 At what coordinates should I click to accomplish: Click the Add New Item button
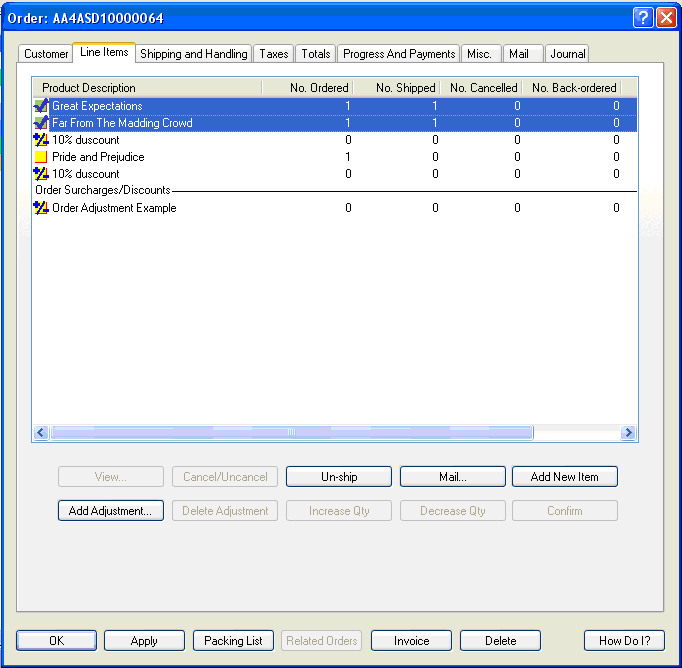point(564,477)
